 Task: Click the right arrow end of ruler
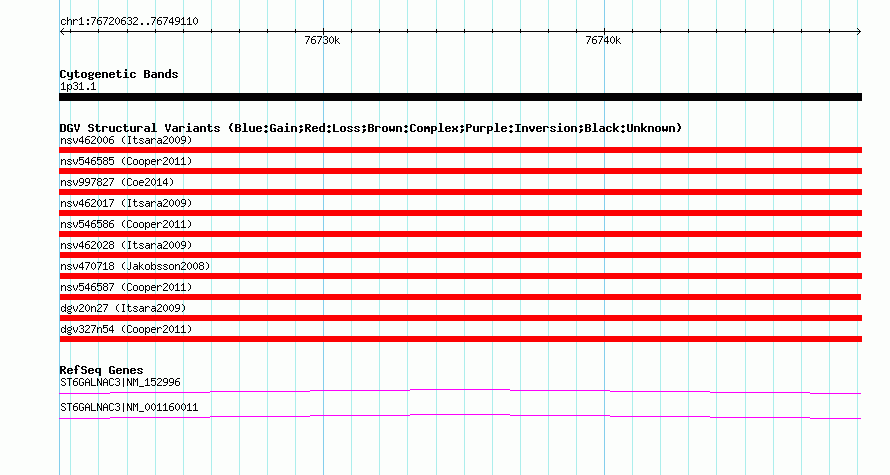click(x=859, y=32)
